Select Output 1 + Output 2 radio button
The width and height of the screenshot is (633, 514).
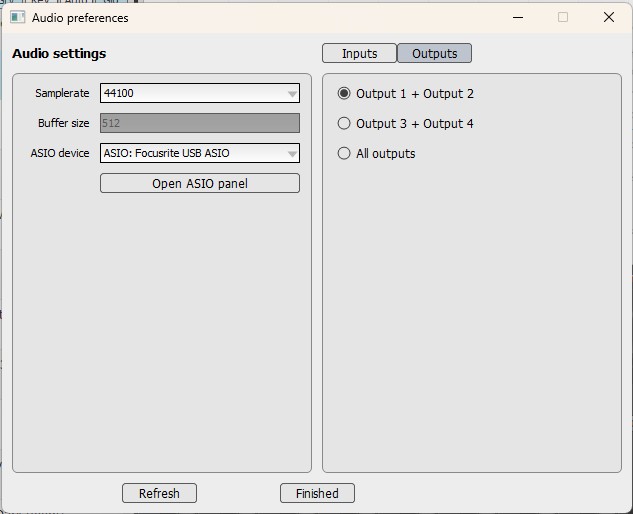coord(345,94)
